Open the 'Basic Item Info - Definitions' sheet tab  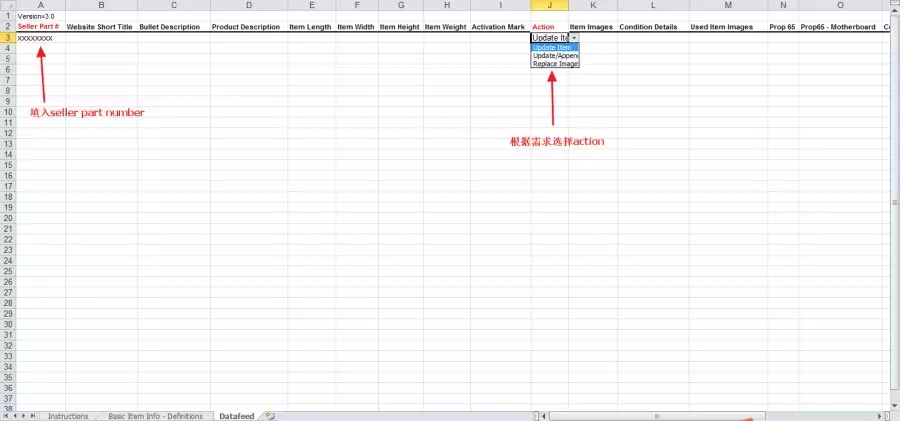point(155,416)
